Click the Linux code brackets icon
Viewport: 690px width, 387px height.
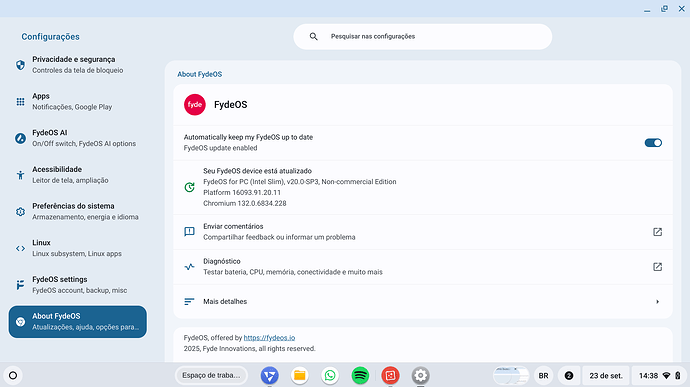(x=20, y=248)
